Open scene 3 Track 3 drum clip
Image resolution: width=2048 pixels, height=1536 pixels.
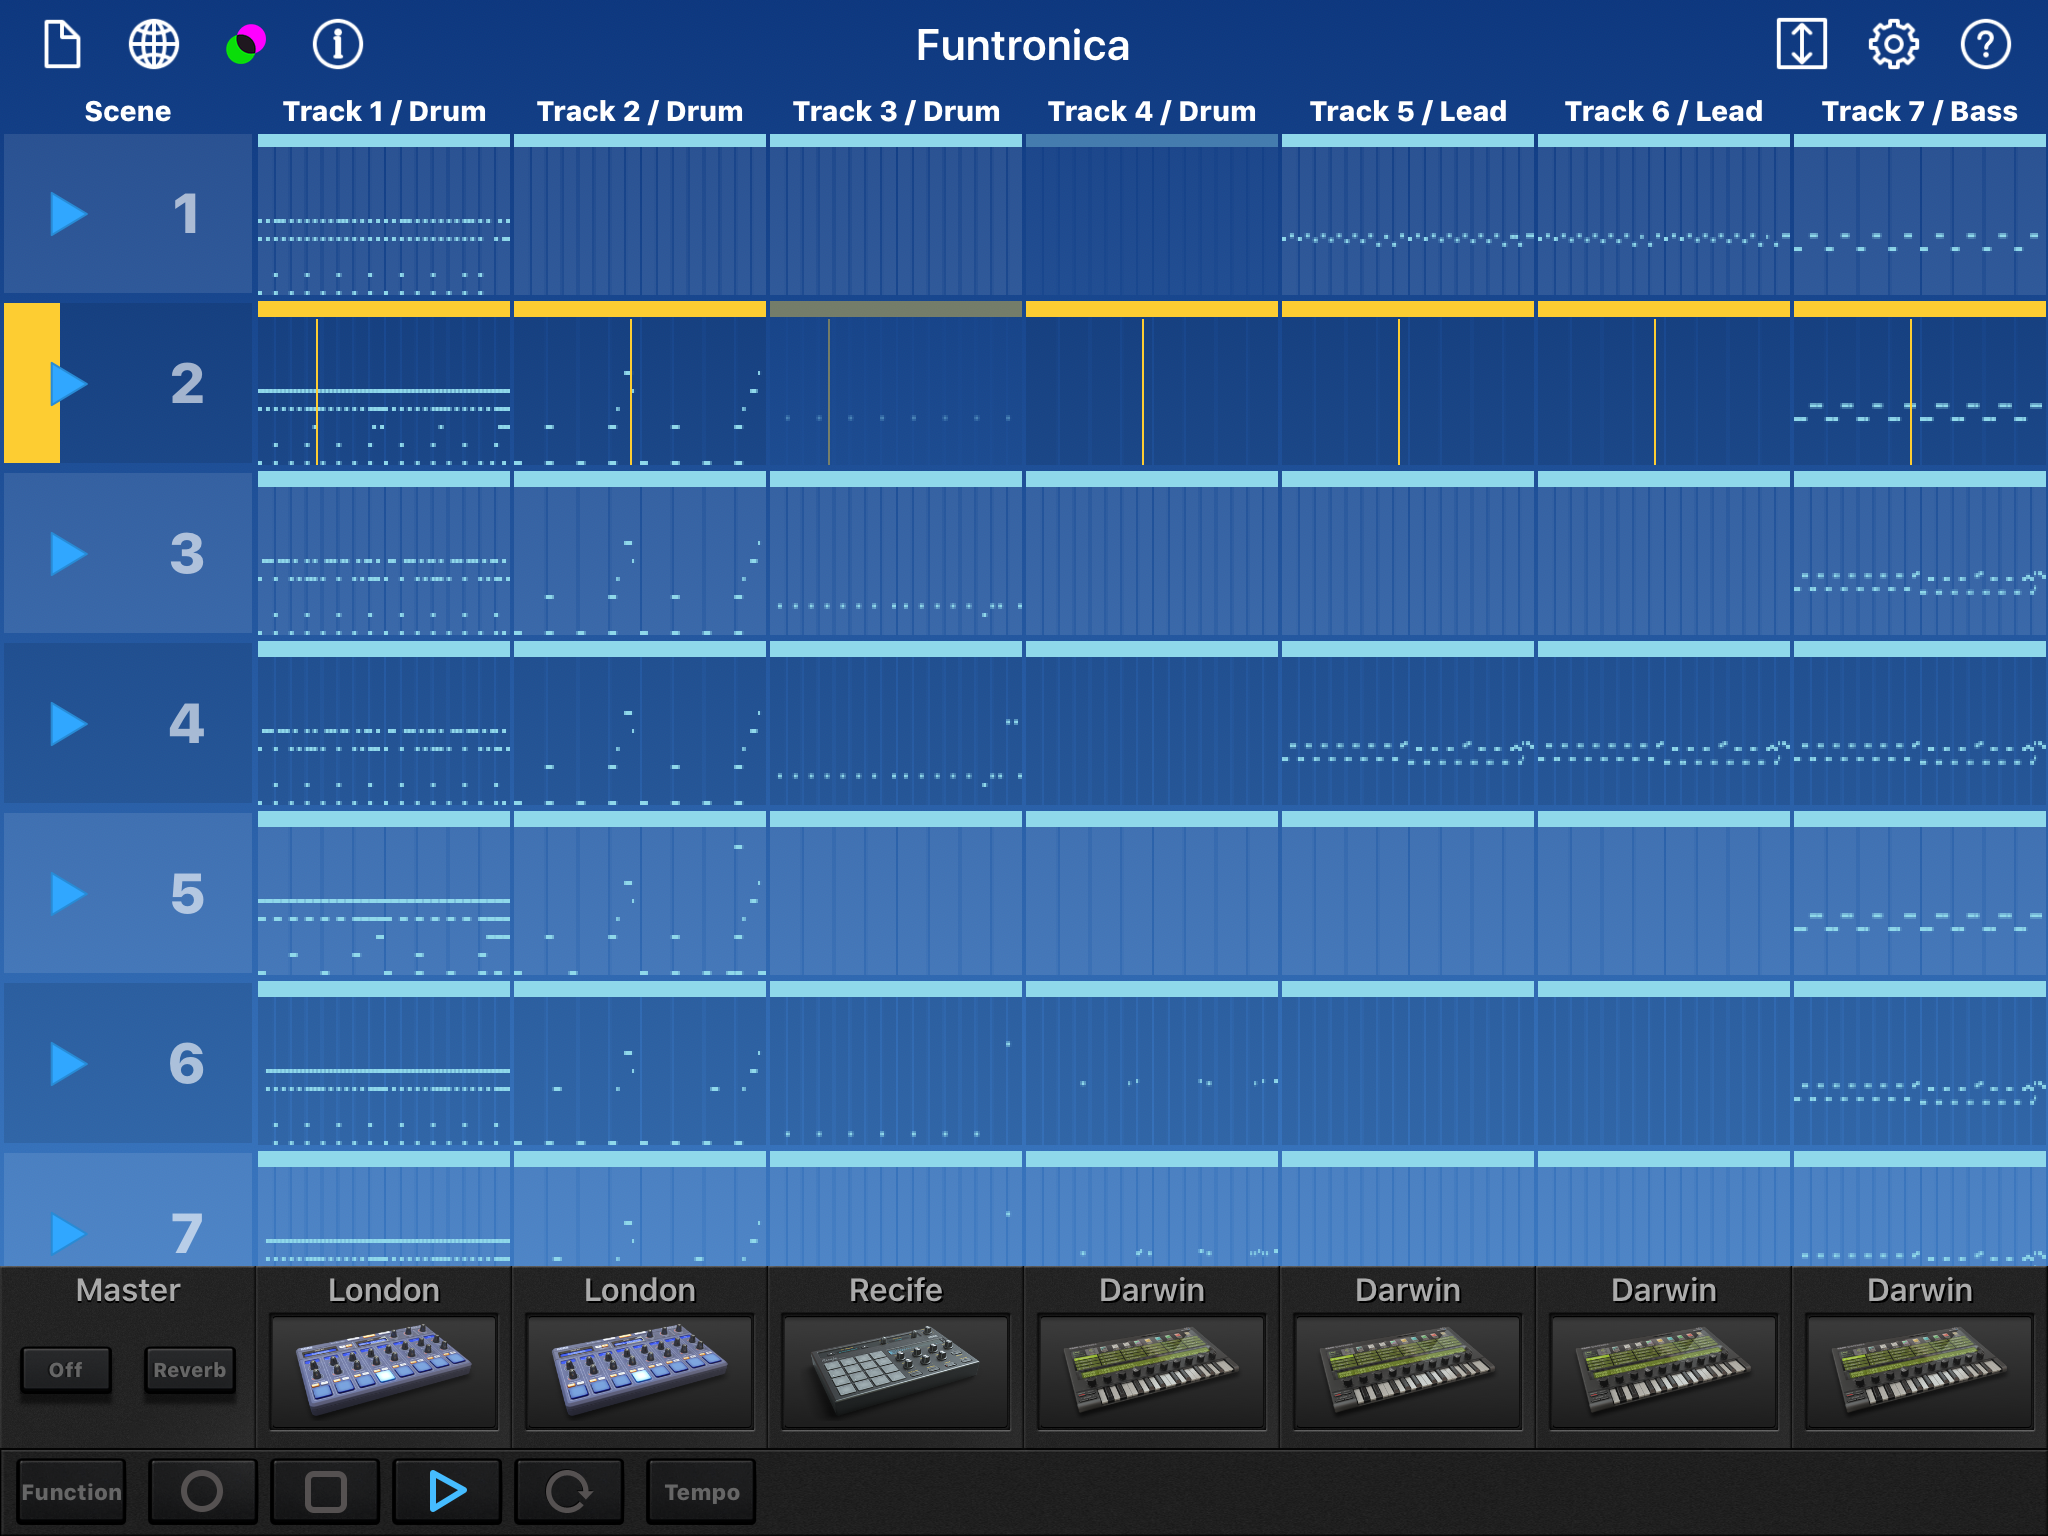(896, 555)
